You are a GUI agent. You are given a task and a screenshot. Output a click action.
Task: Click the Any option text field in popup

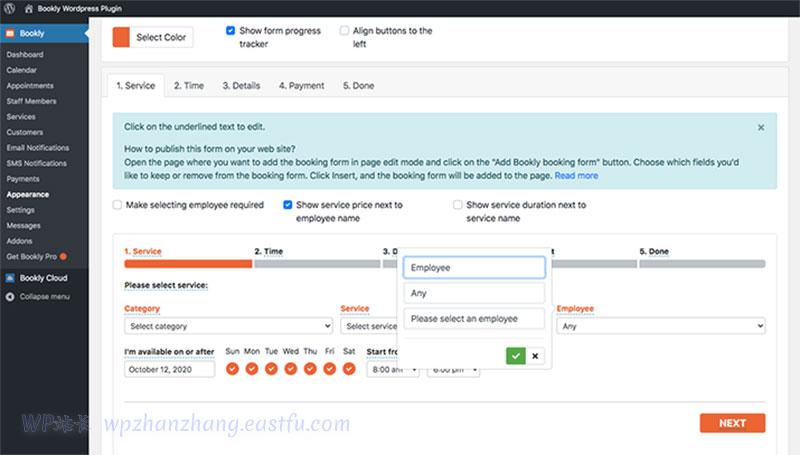pos(474,293)
